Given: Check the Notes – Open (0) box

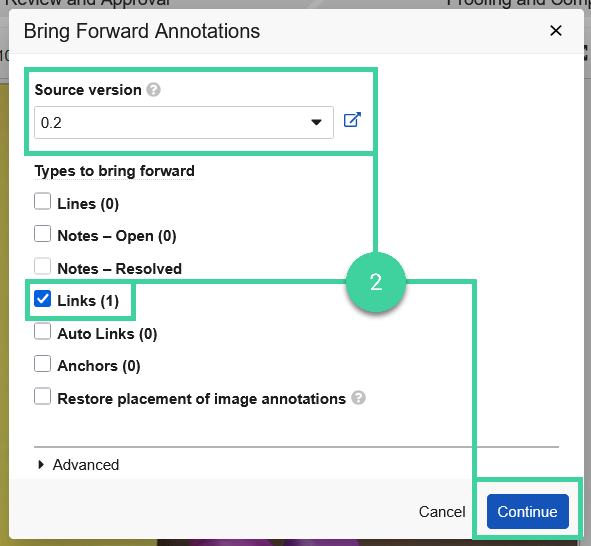Looking at the screenshot, I should coord(42,234).
